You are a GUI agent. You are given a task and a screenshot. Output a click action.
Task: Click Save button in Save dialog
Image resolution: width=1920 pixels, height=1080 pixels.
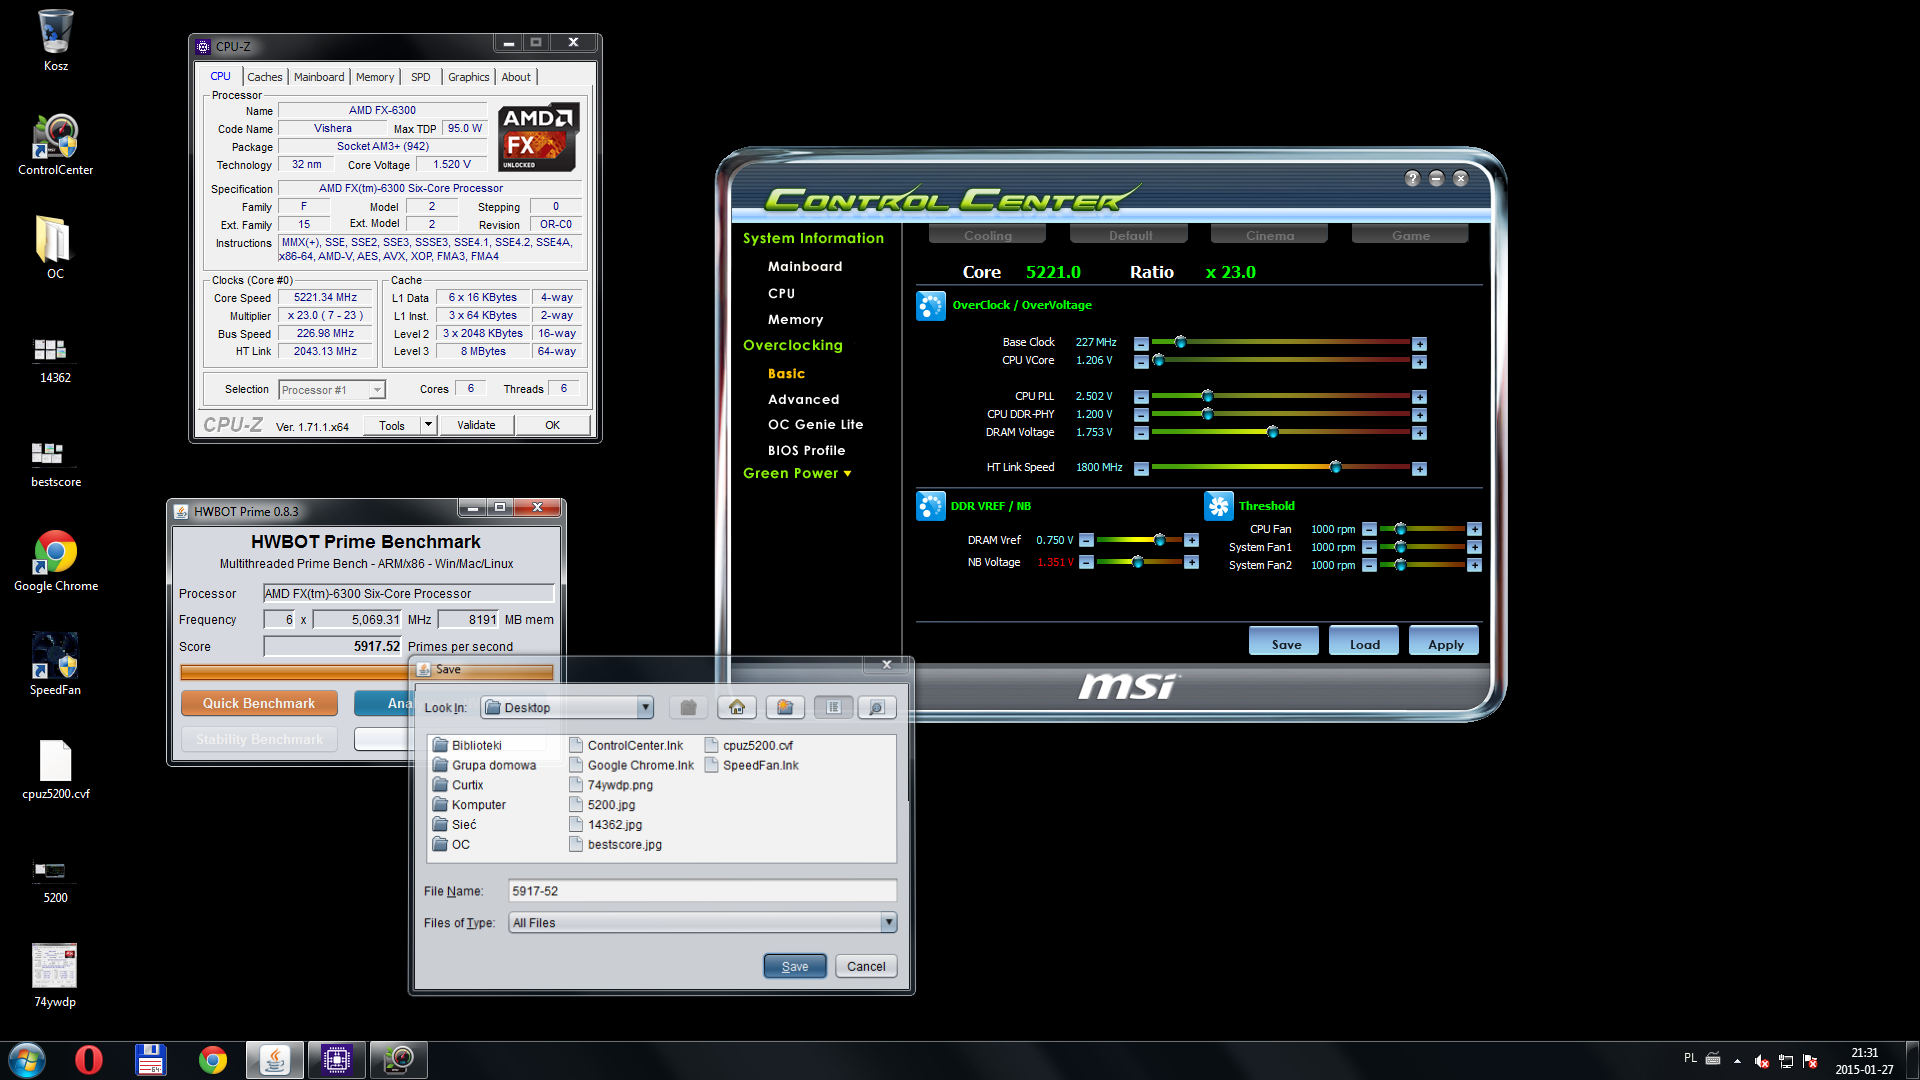point(795,966)
